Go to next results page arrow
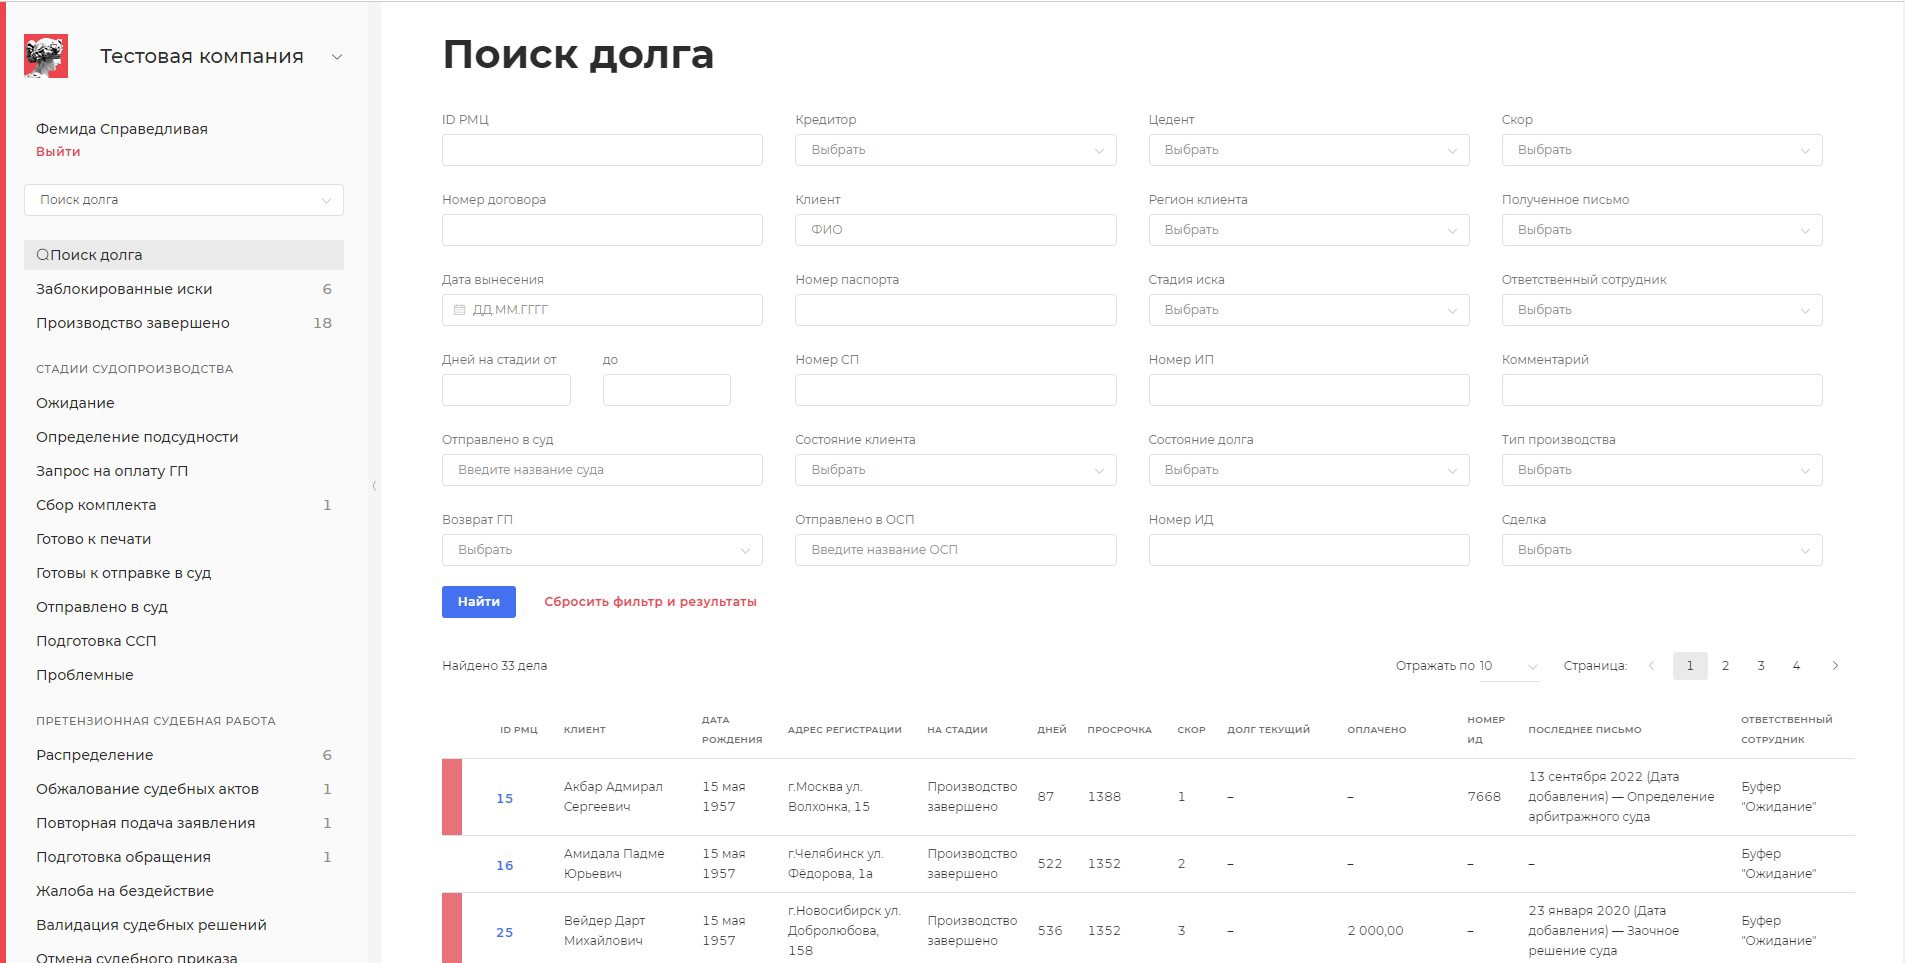Screen dimensions: 1905x963 point(1834,666)
